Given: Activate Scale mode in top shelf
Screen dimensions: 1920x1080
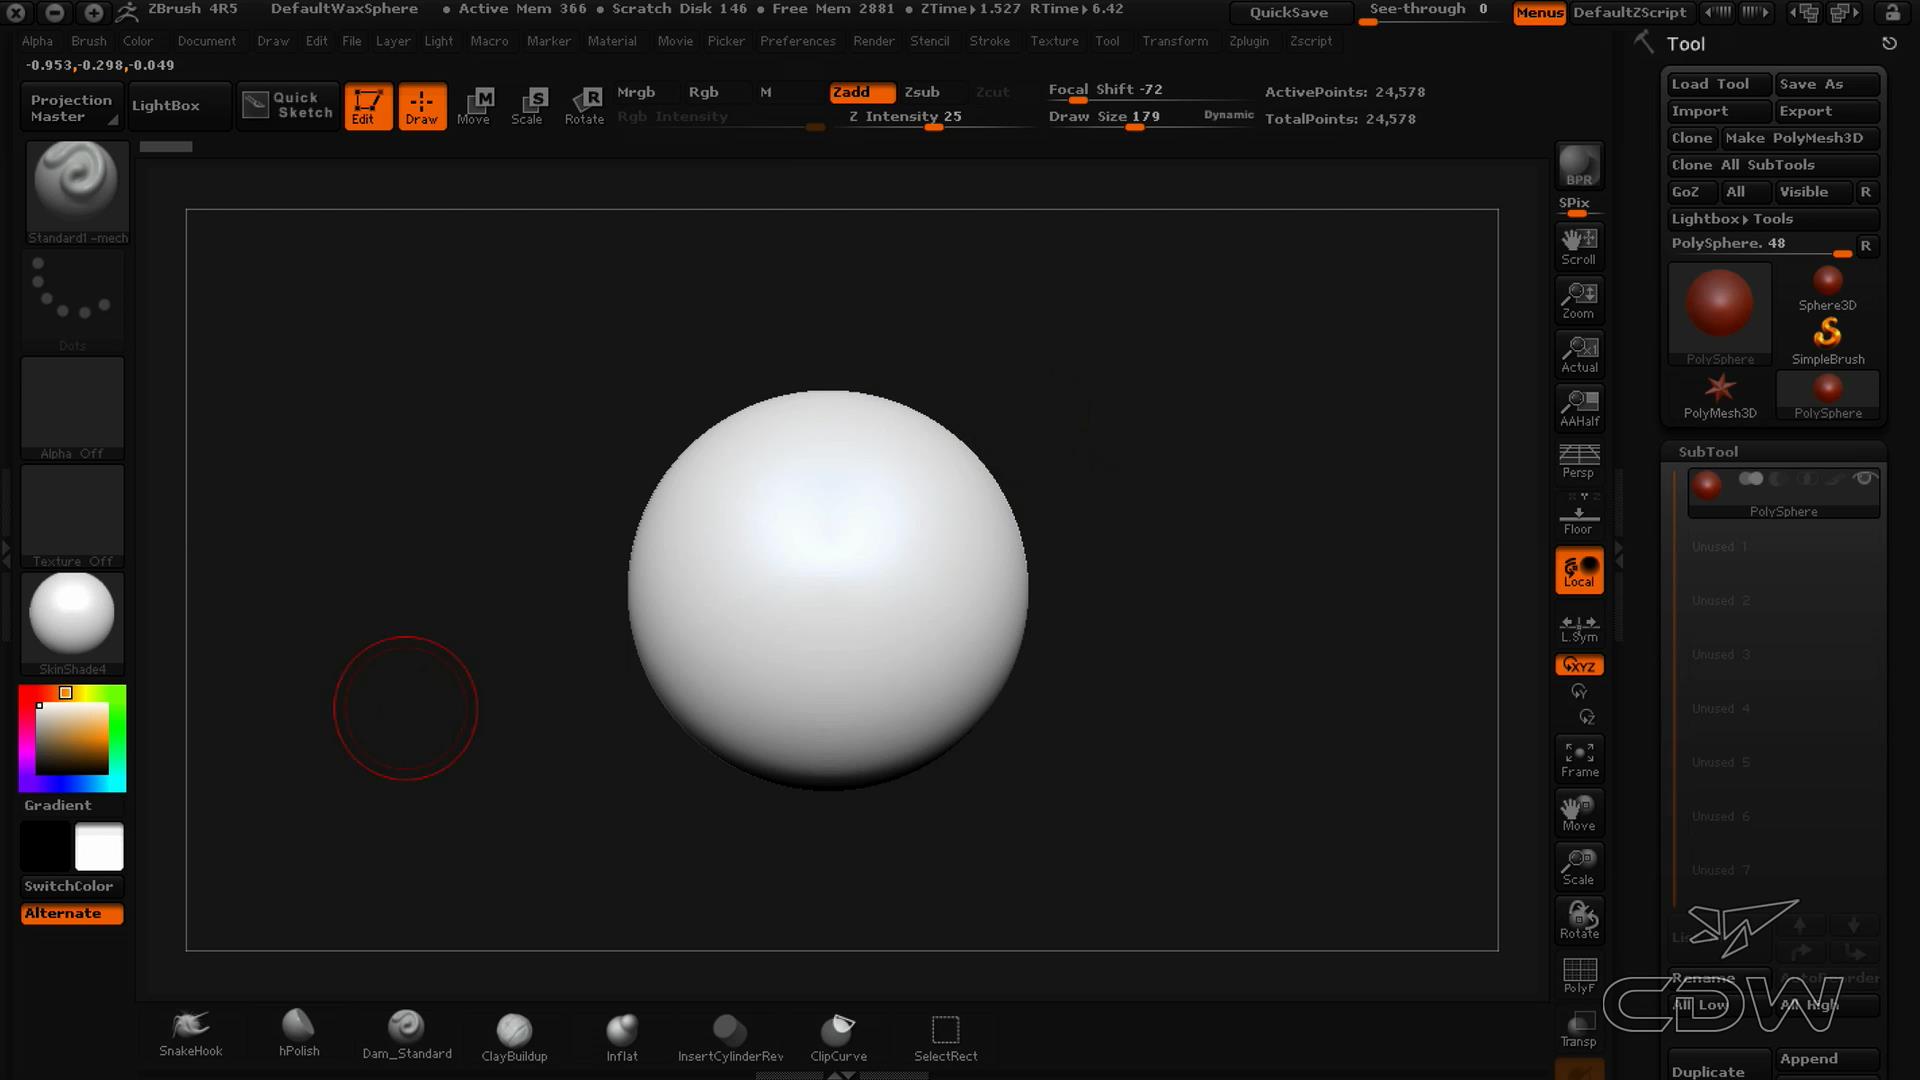Looking at the screenshot, I should (x=527, y=106).
